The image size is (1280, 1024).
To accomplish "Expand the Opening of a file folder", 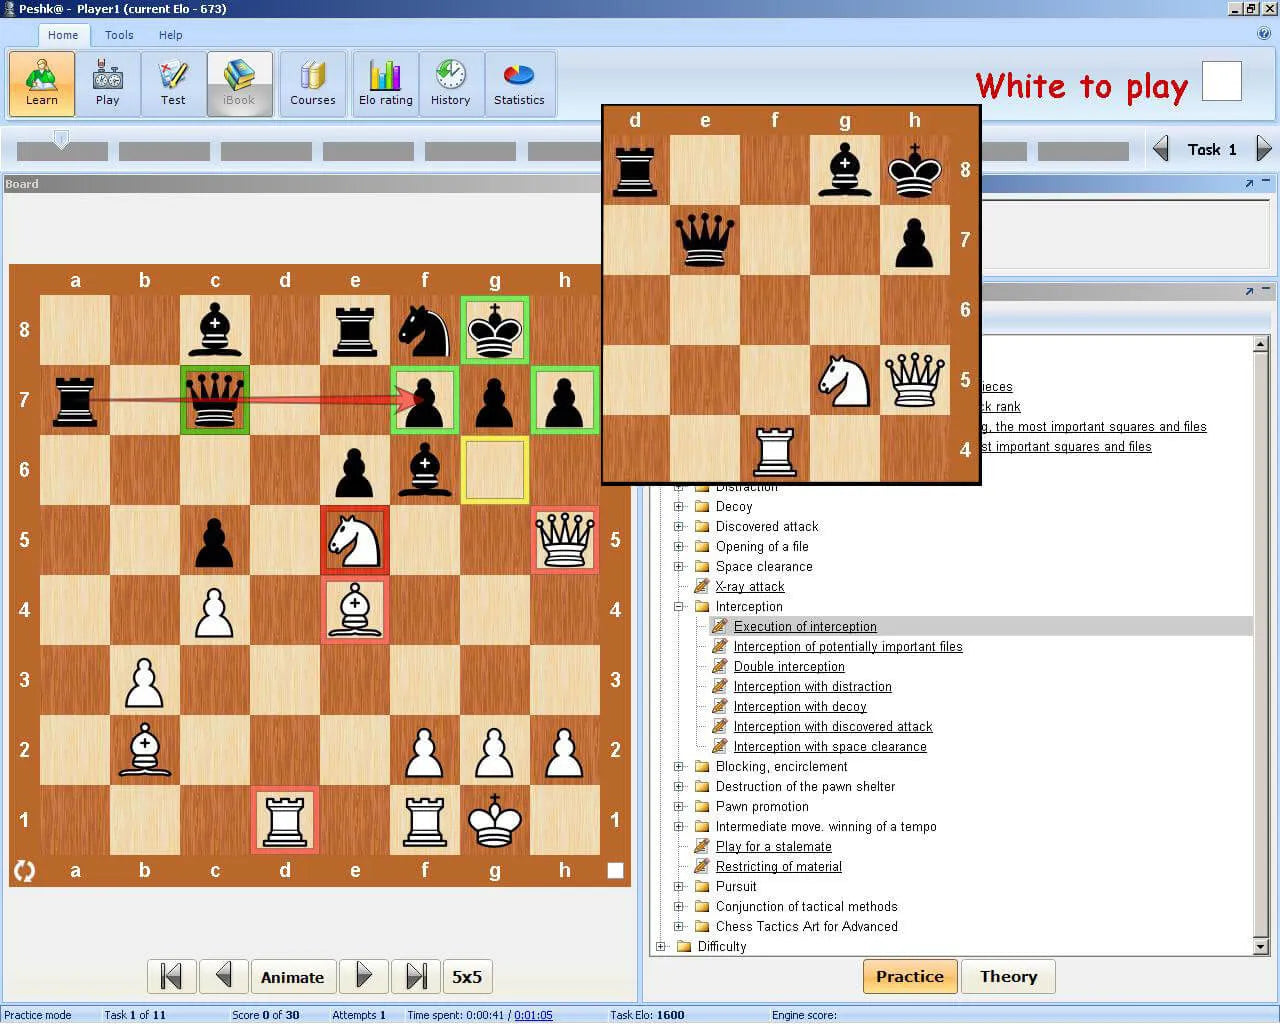I will click(679, 547).
